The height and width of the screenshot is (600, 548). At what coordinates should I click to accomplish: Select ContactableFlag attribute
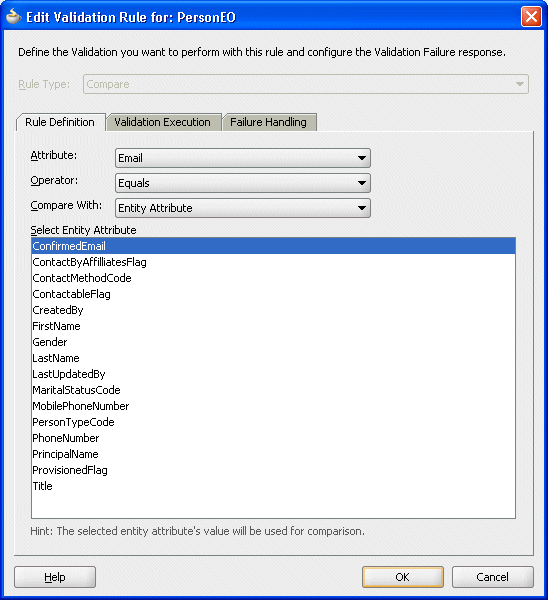(x=273, y=294)
